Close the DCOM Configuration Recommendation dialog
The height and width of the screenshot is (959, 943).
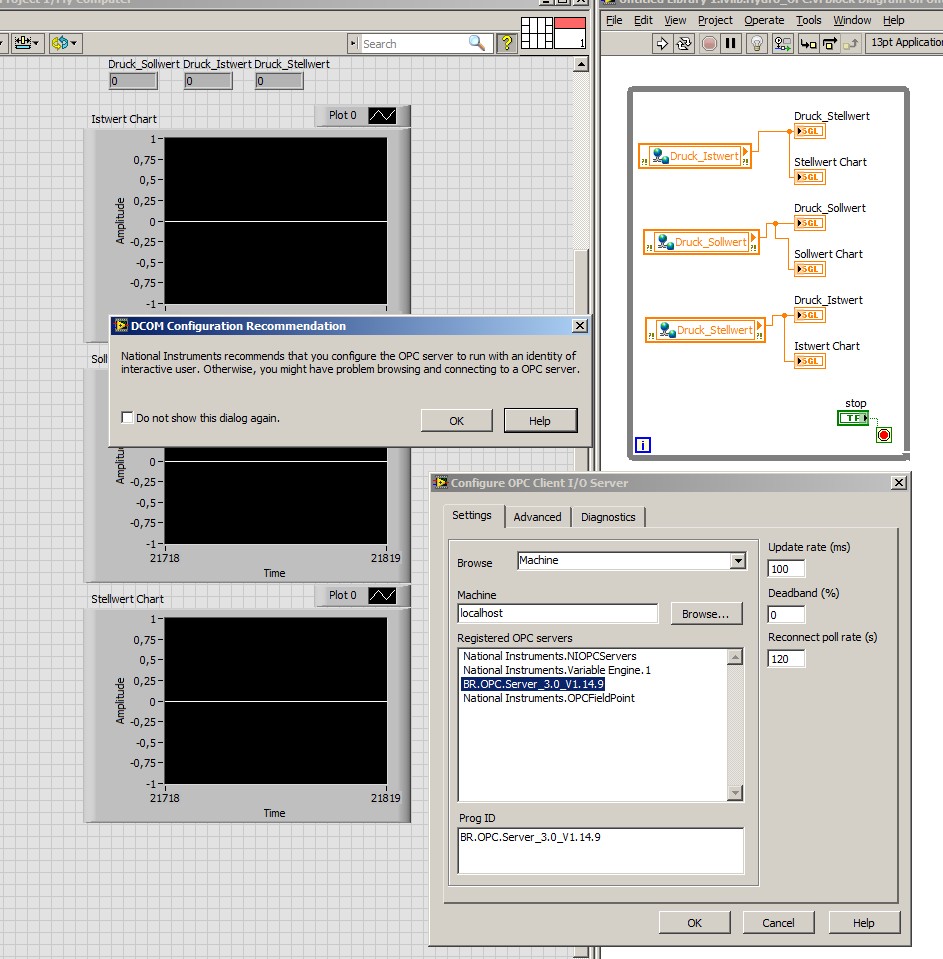580,325
